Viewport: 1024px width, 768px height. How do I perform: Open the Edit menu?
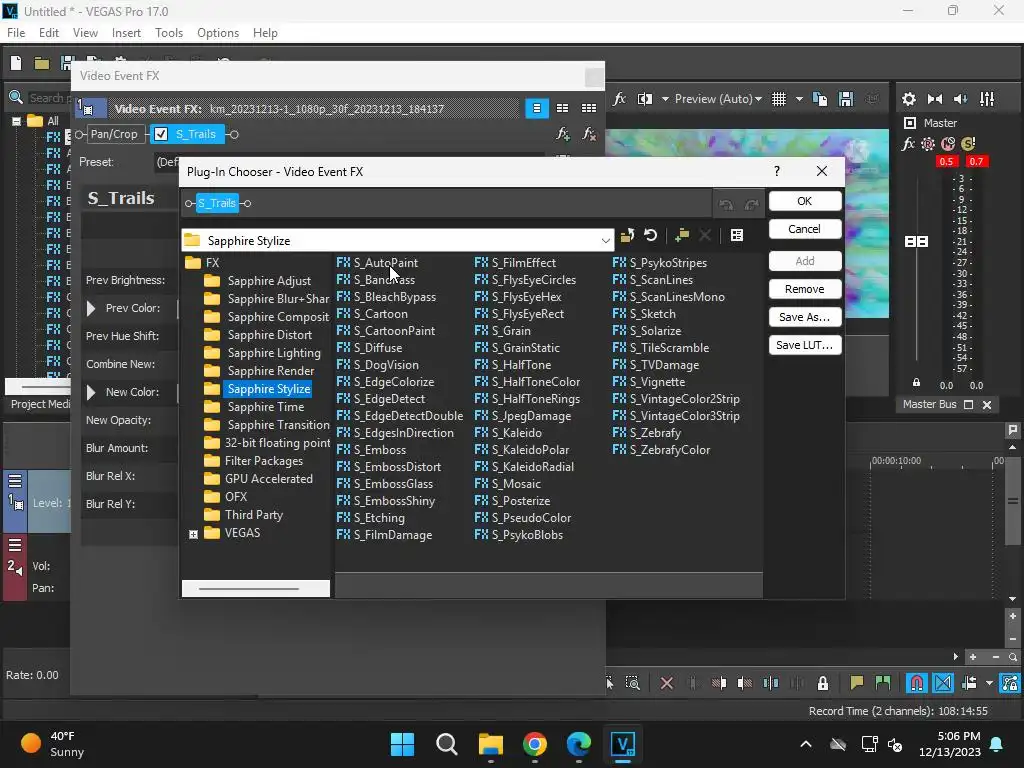pyautogui.click(x=49, y=33)
